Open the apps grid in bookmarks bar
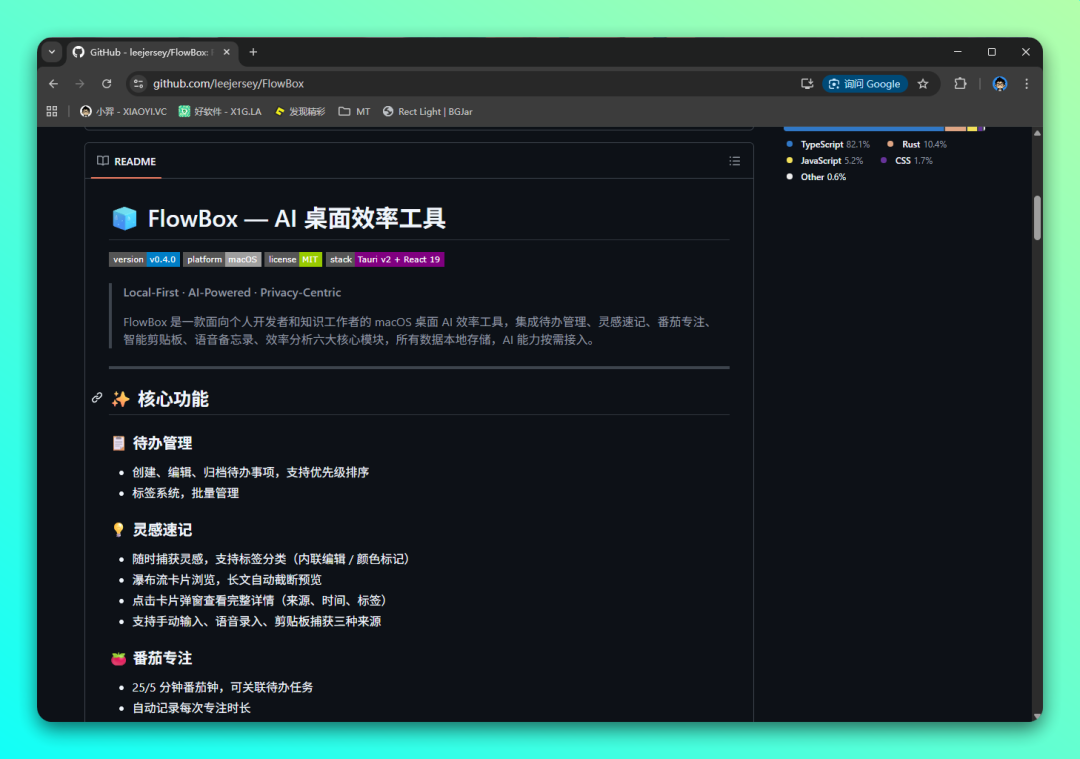Screen dimensions: 1080x759 [52, 111]
